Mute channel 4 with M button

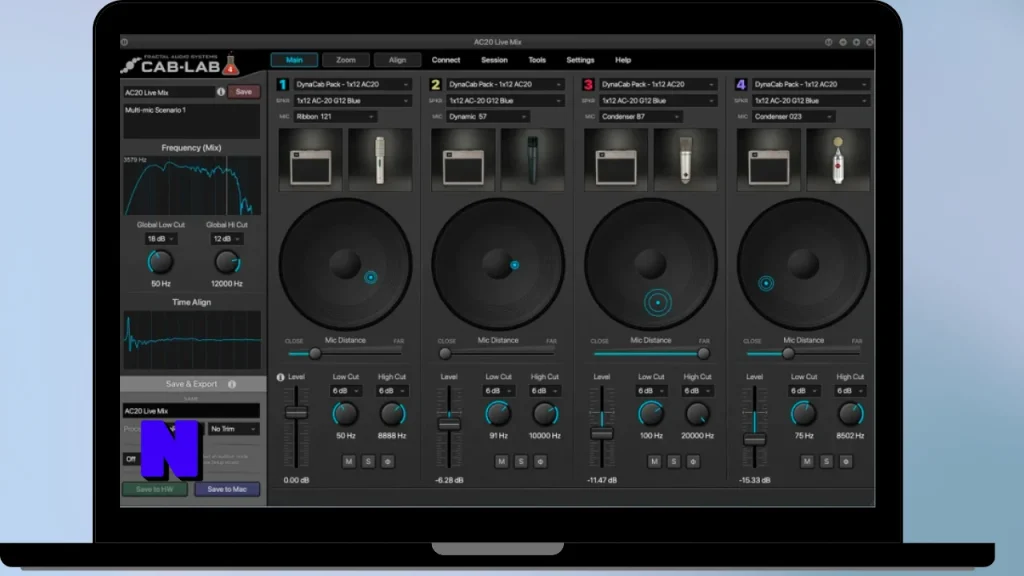point(807,461)
